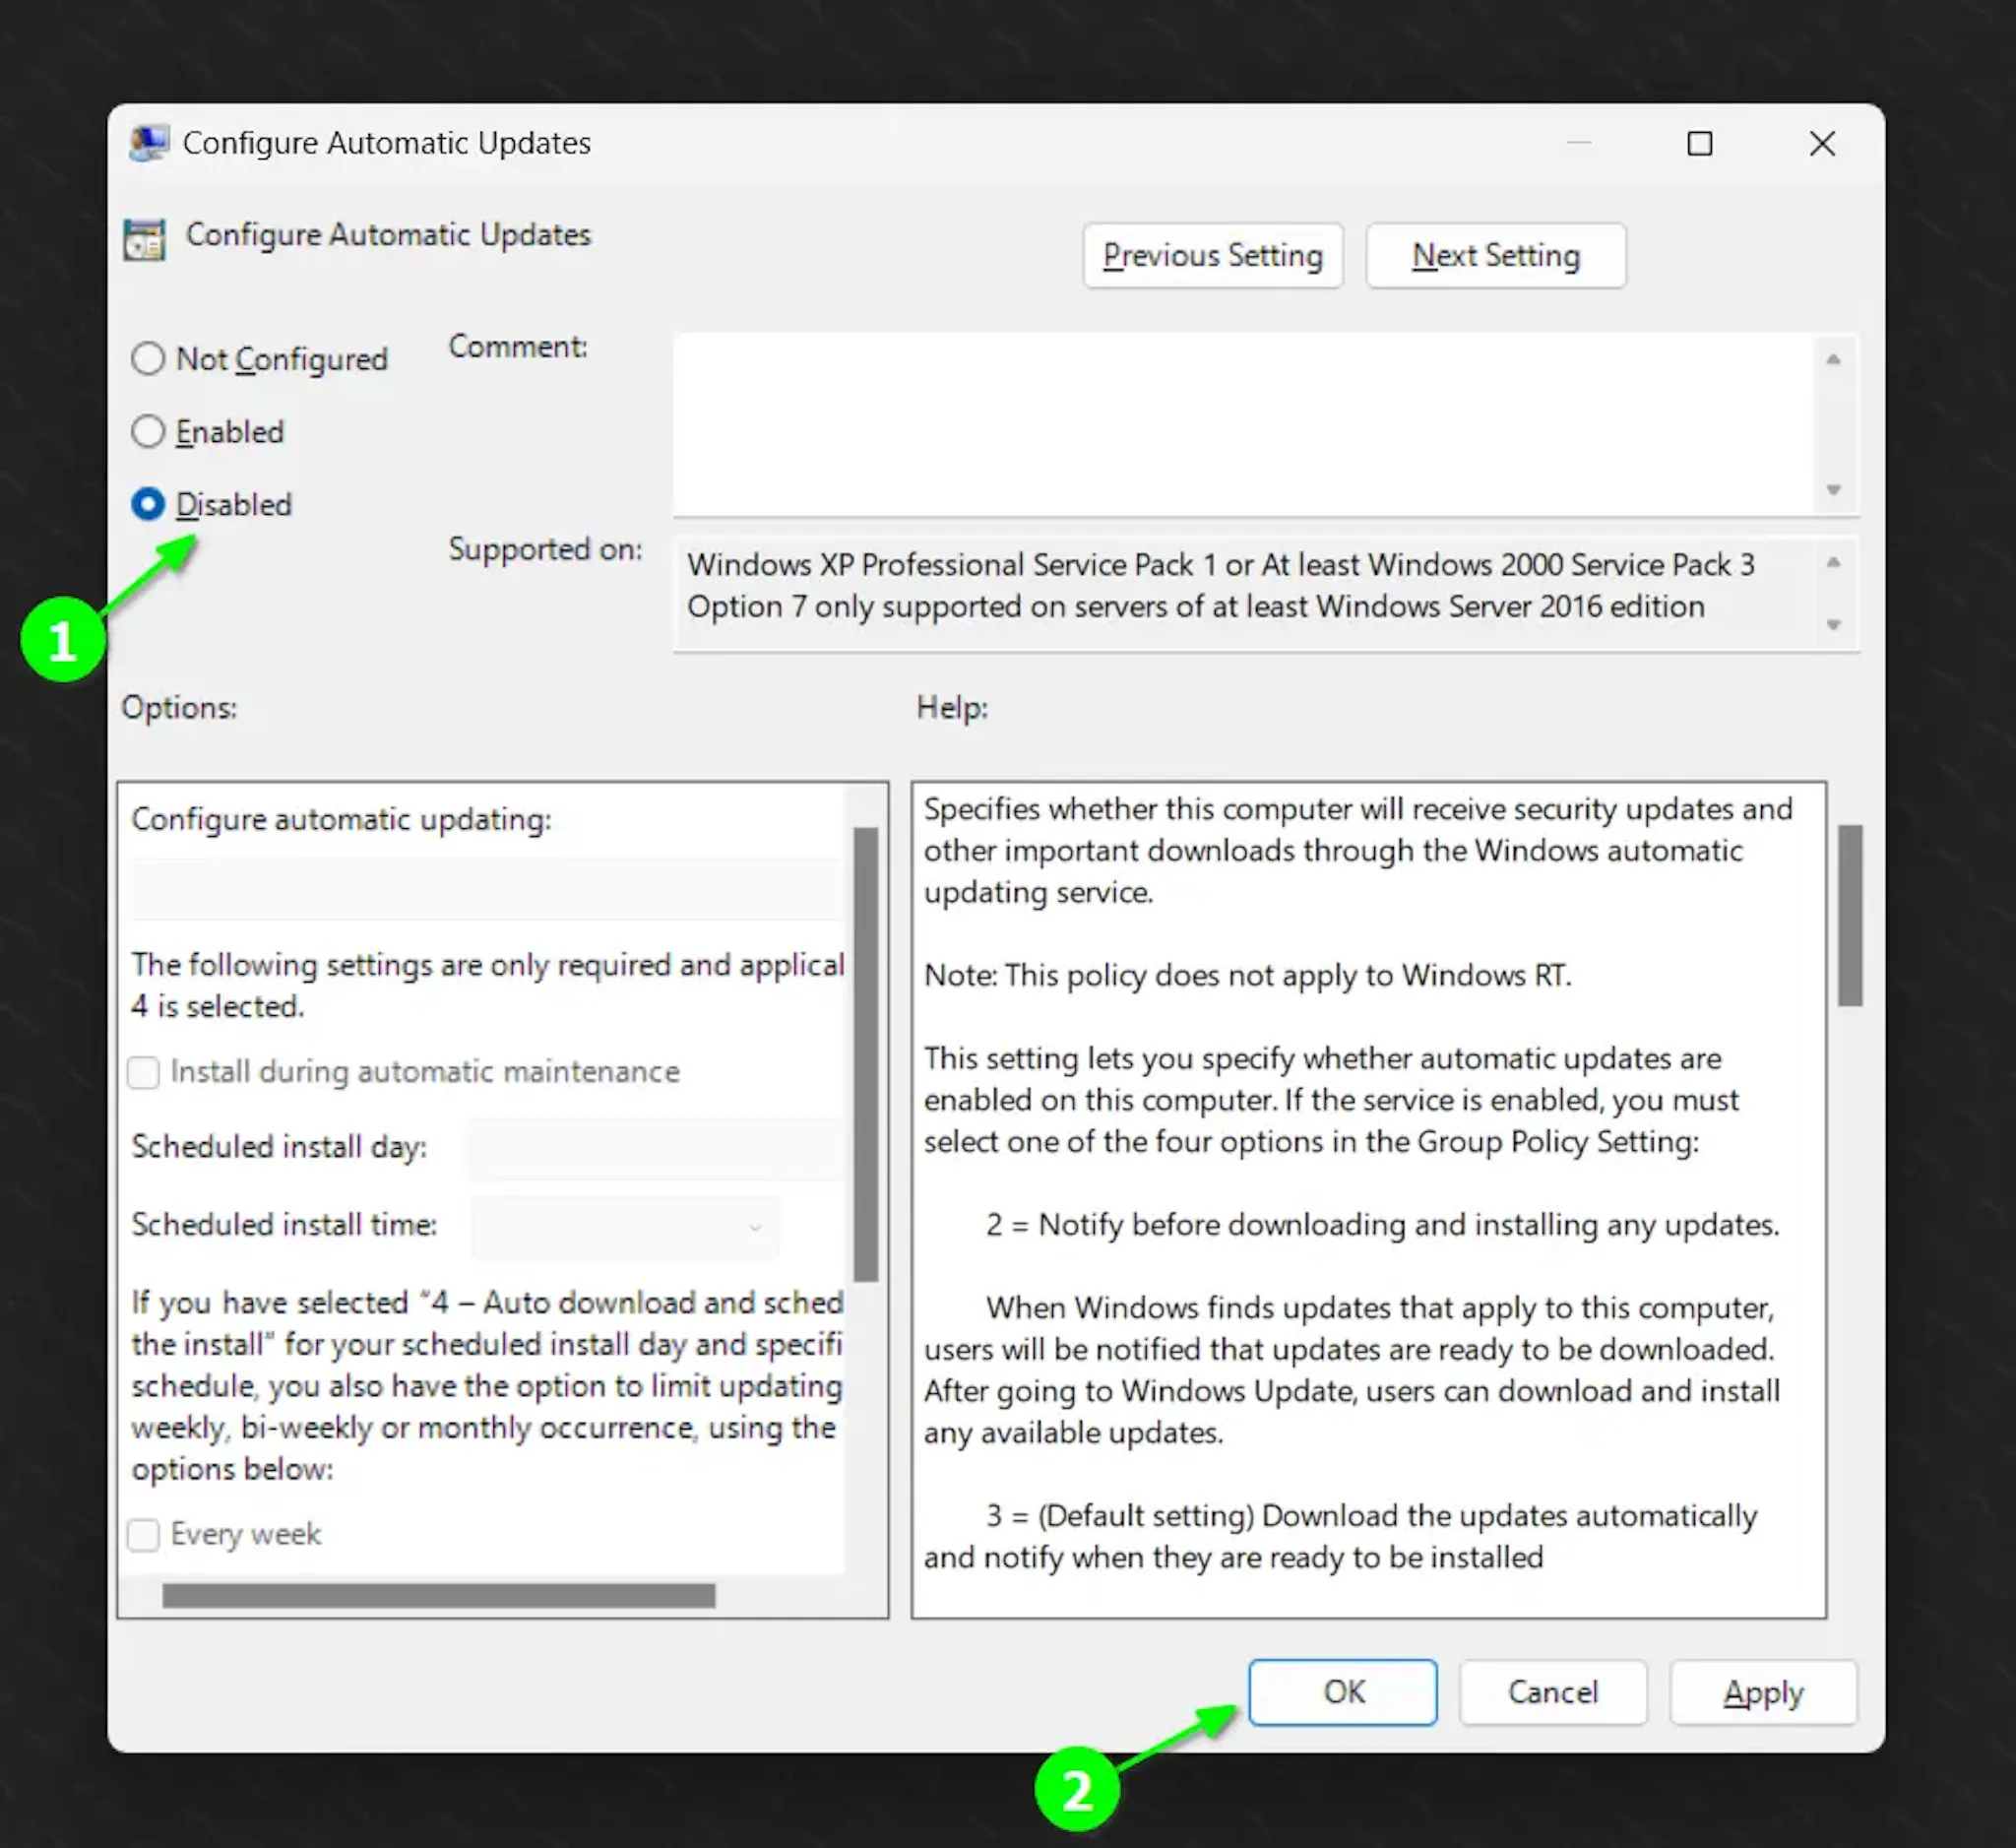Screen dimensions: 2016x1848
Task: Click the Supported on scroll down arrow
Action: [1833, 625]
